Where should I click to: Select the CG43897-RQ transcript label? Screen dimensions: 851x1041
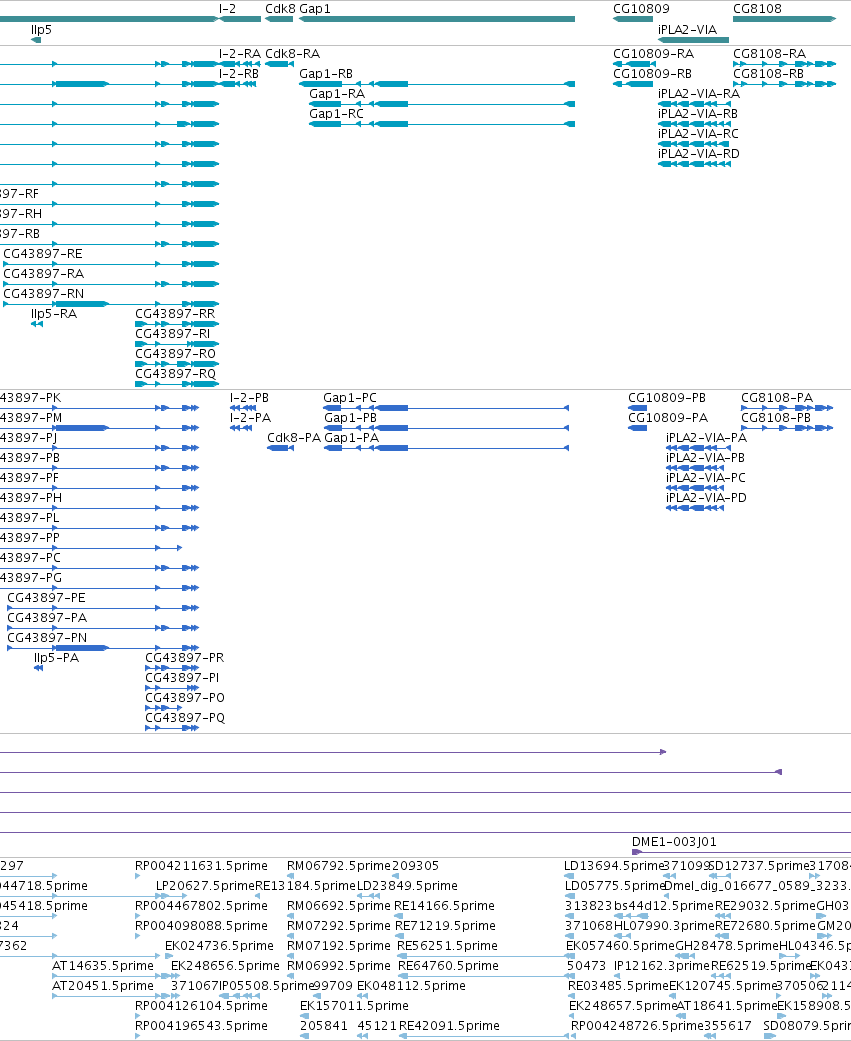point(176,373)
